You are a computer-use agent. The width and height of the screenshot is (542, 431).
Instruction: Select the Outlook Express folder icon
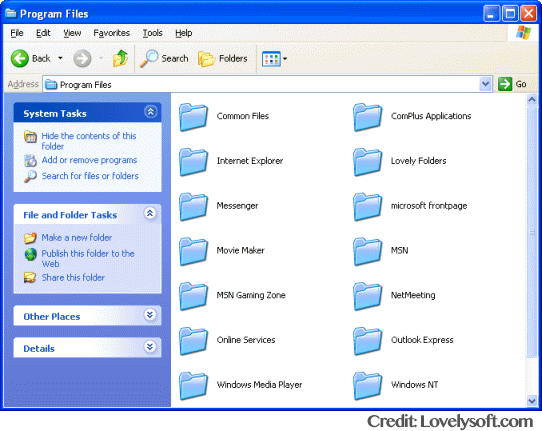(x=368, y=341)
